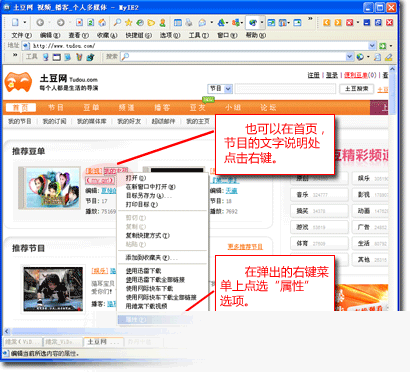Open Favorites via the star icon

129,22
